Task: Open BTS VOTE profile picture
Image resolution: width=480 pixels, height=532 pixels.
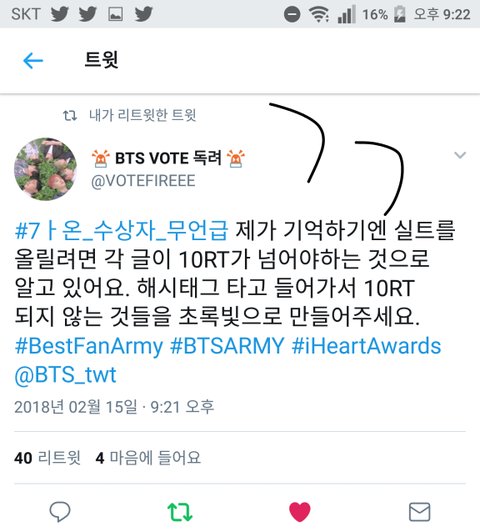Action: point(45,169)
